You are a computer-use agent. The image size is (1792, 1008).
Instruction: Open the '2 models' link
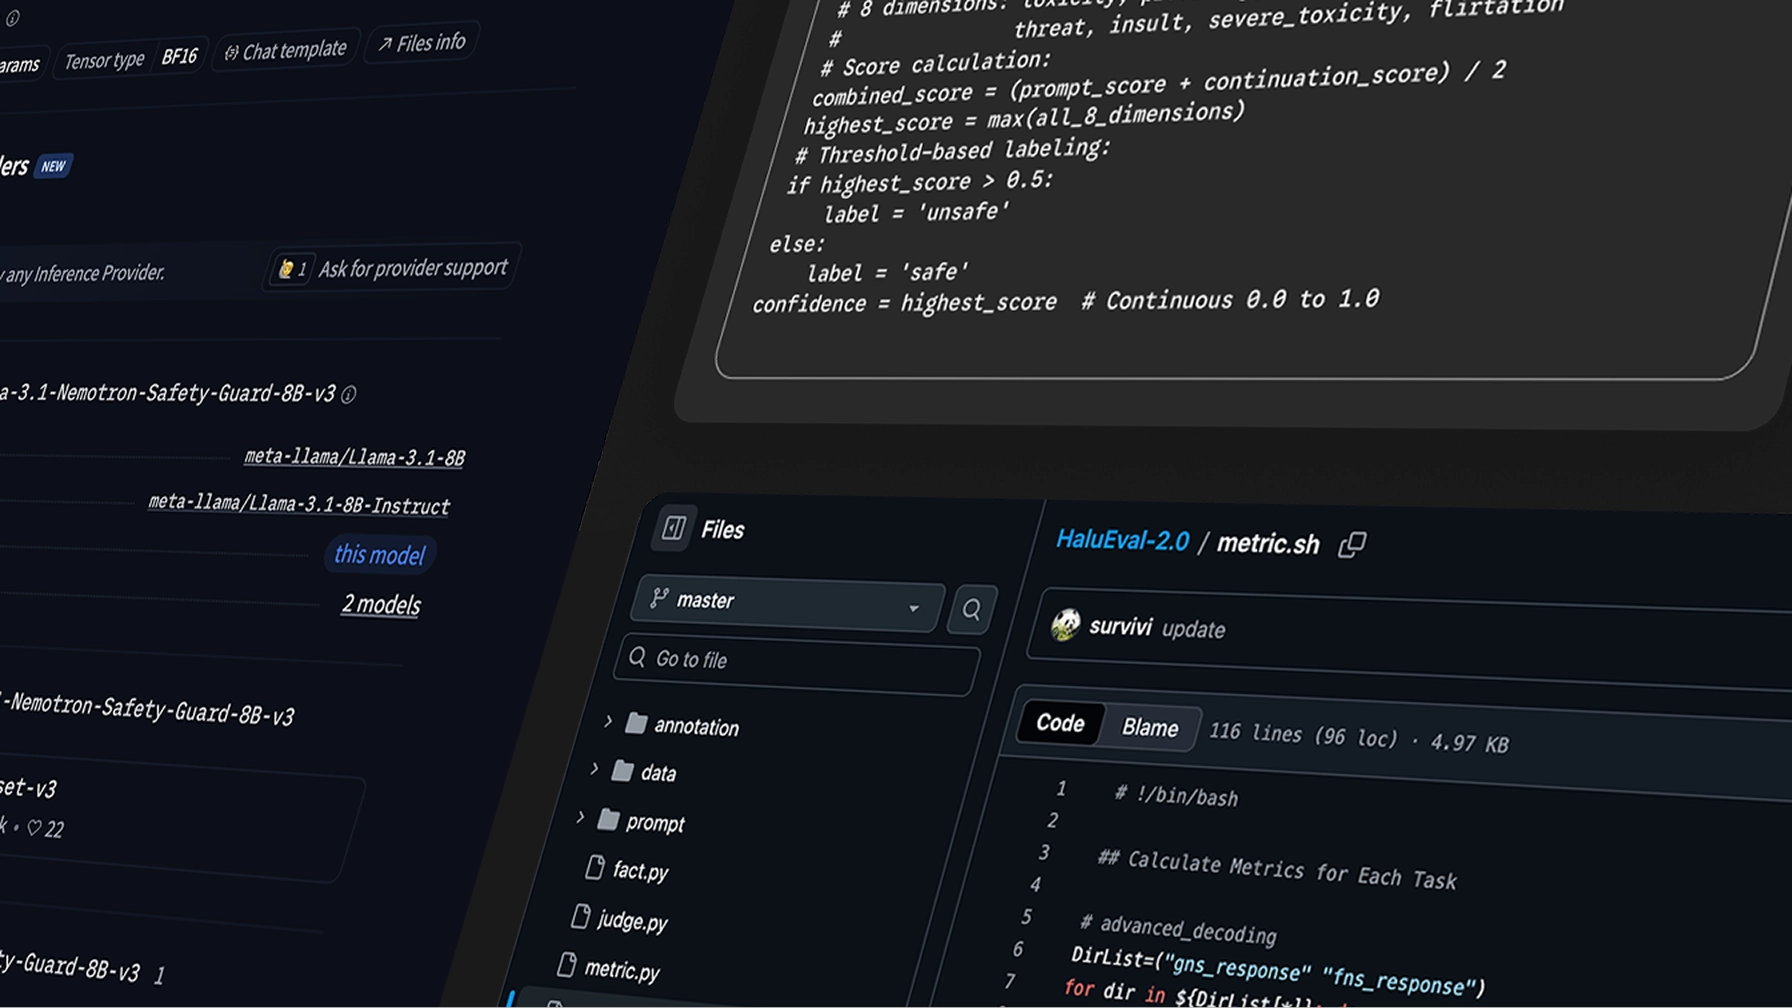[381, 604]
